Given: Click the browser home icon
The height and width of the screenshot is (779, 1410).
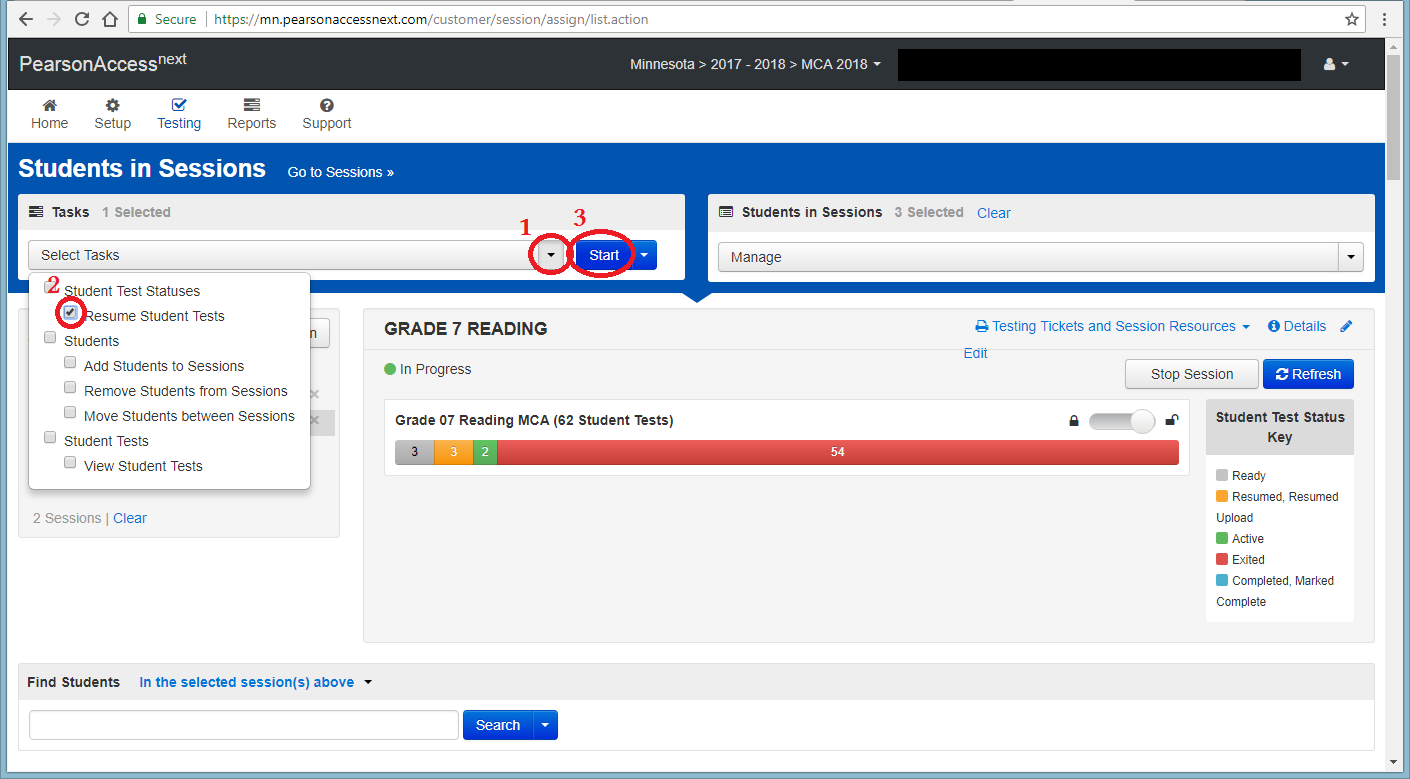Looking at the screenshot, I should [x=110, y=19].
